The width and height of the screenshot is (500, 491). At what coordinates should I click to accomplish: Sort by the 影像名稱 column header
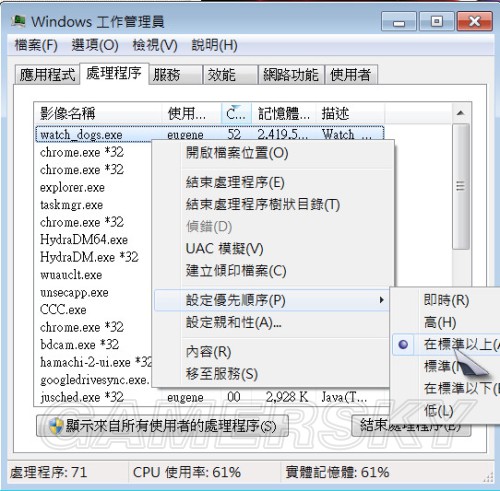(x=98, y=114)
